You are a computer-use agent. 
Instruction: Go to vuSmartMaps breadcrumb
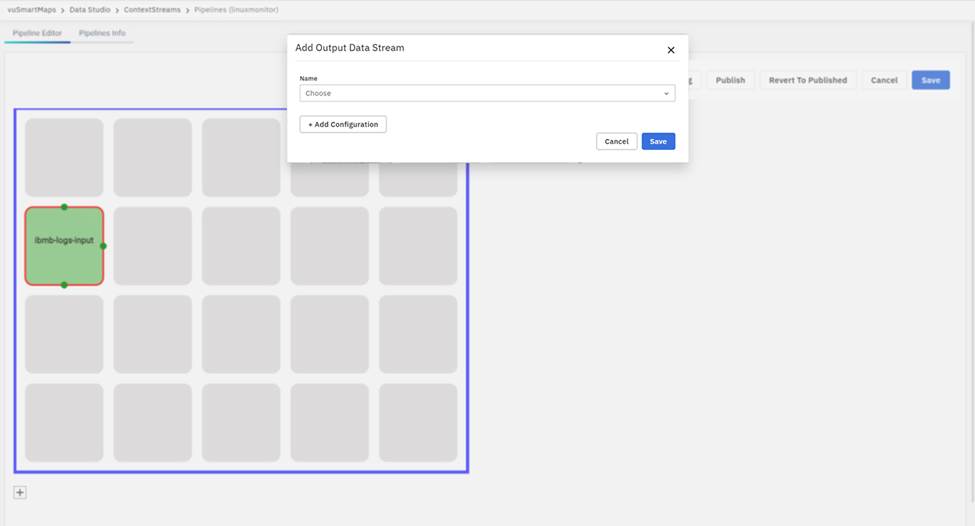pos(31,9)
